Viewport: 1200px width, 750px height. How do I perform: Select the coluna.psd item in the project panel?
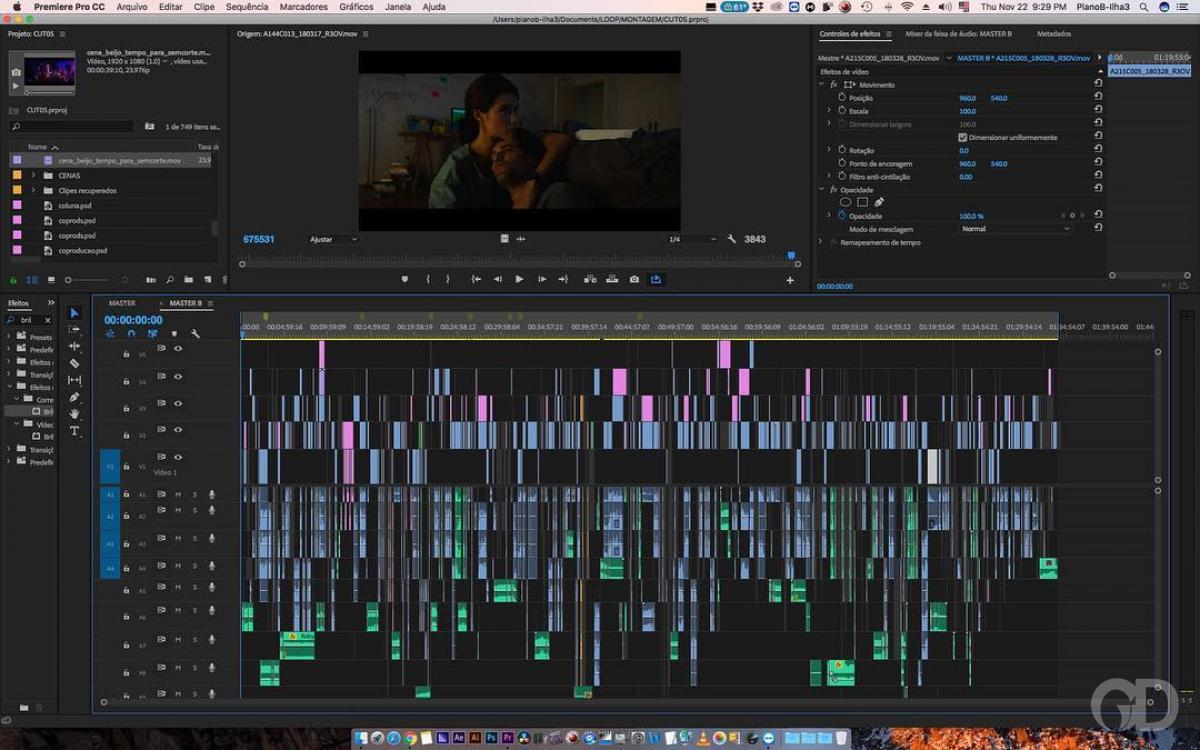point(75,206)
